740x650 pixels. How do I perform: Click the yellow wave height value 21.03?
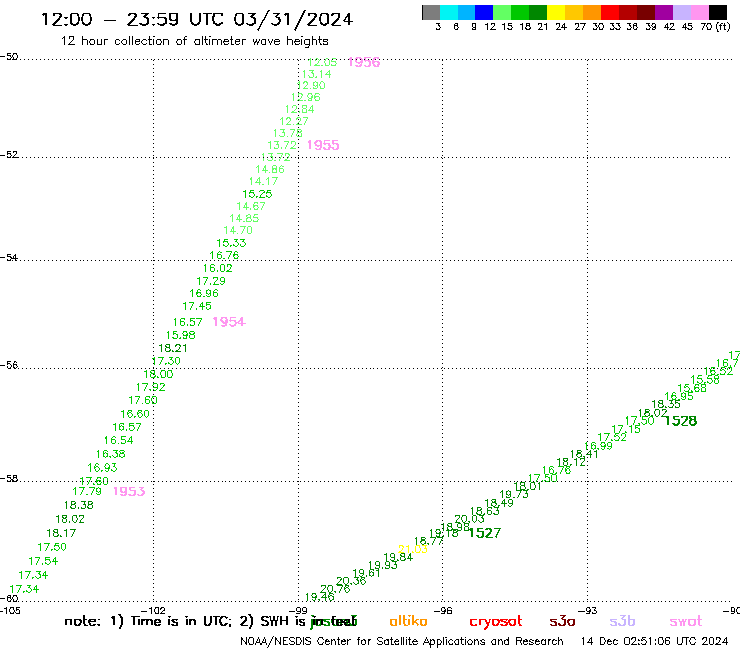(x=413, y=549)
